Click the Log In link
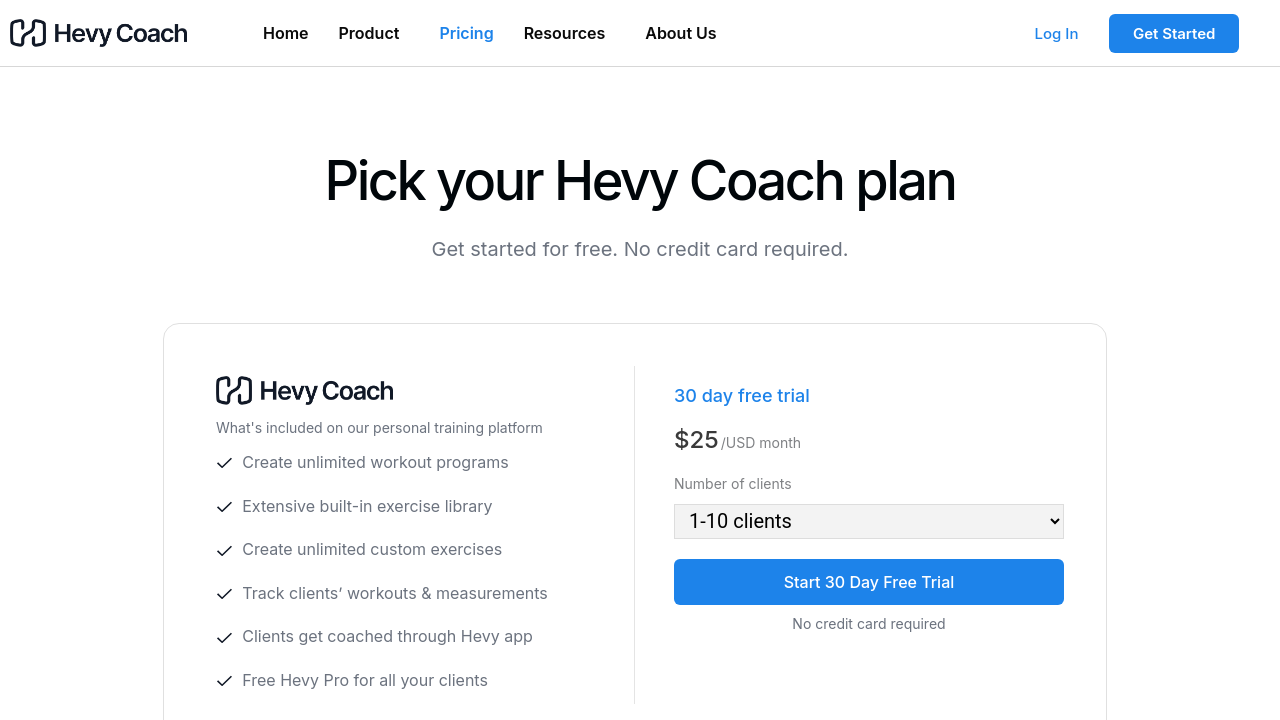The image size is (1280, 720). [x=1056, y=34]
